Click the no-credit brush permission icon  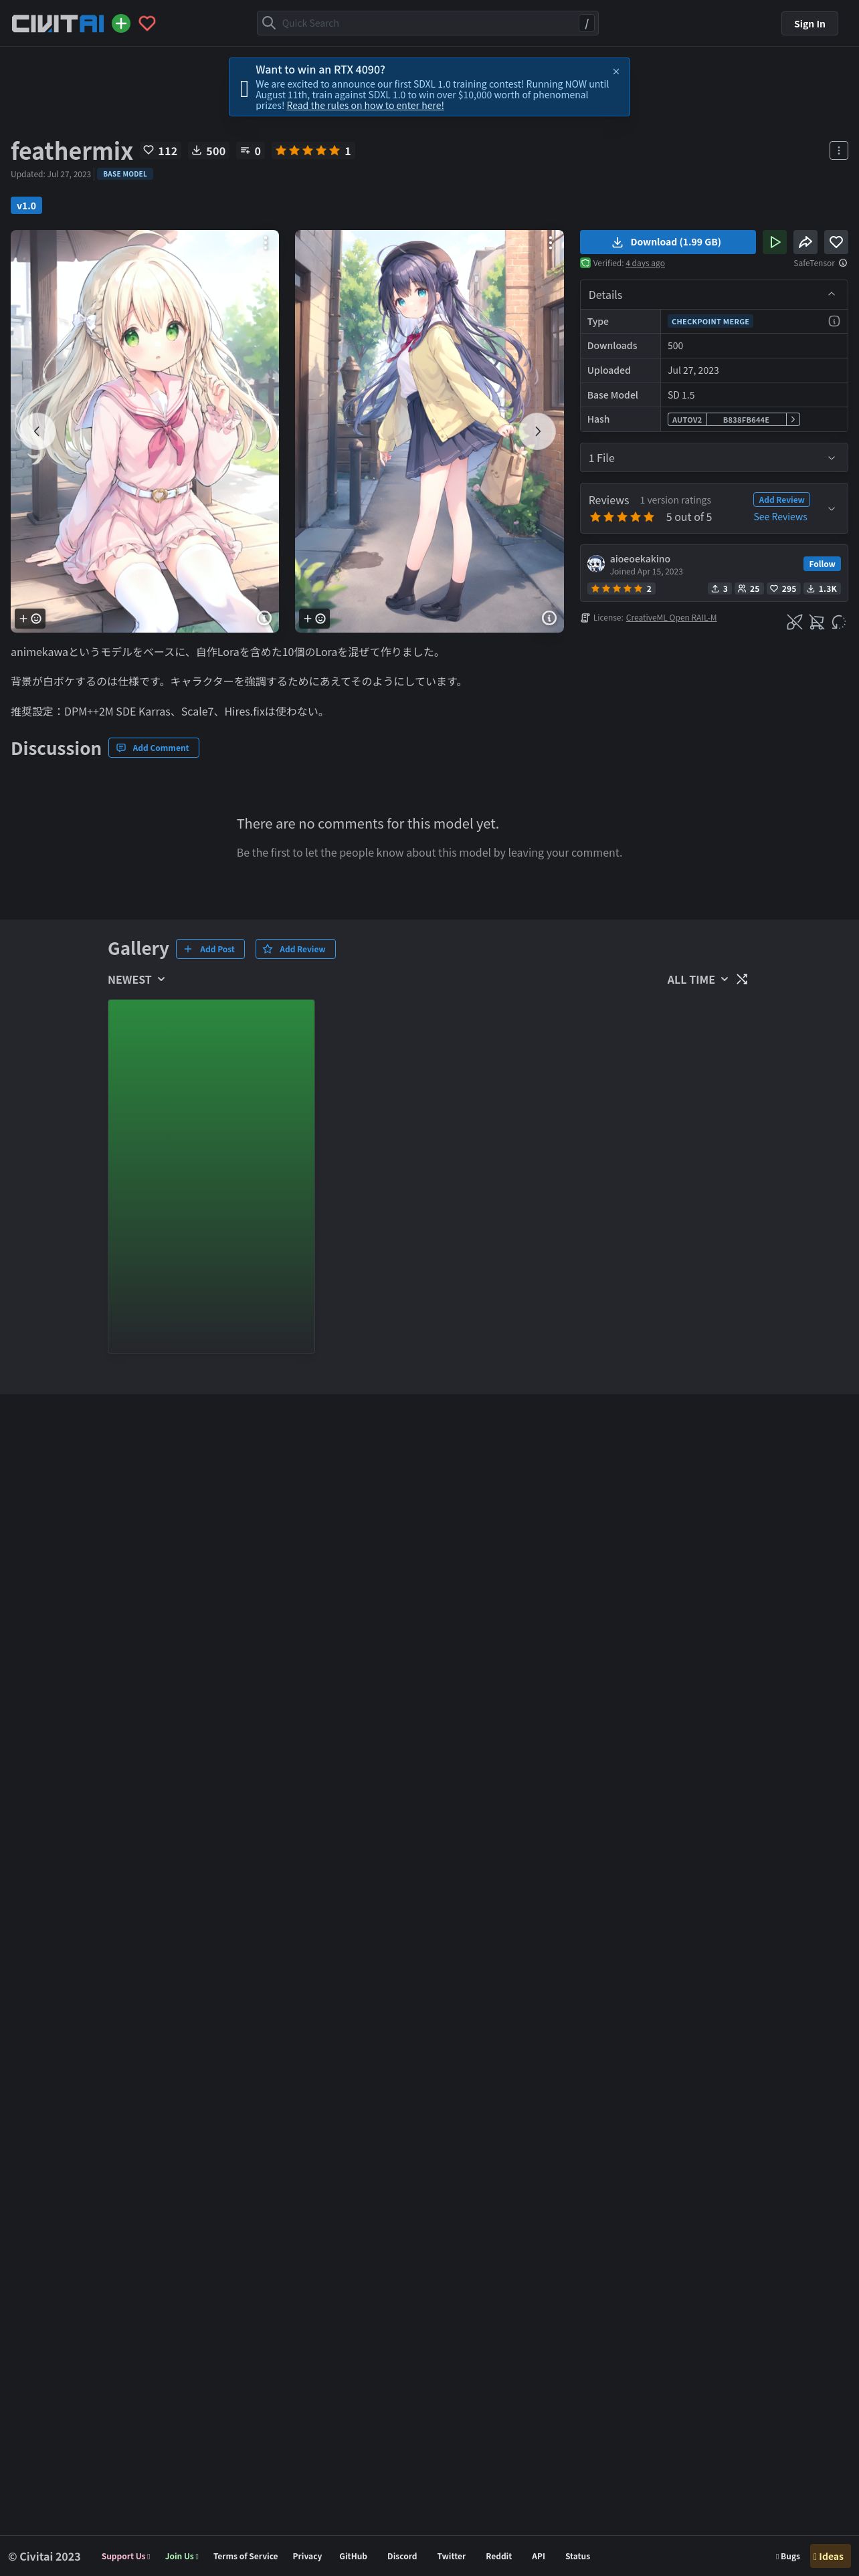click(794, 622)
